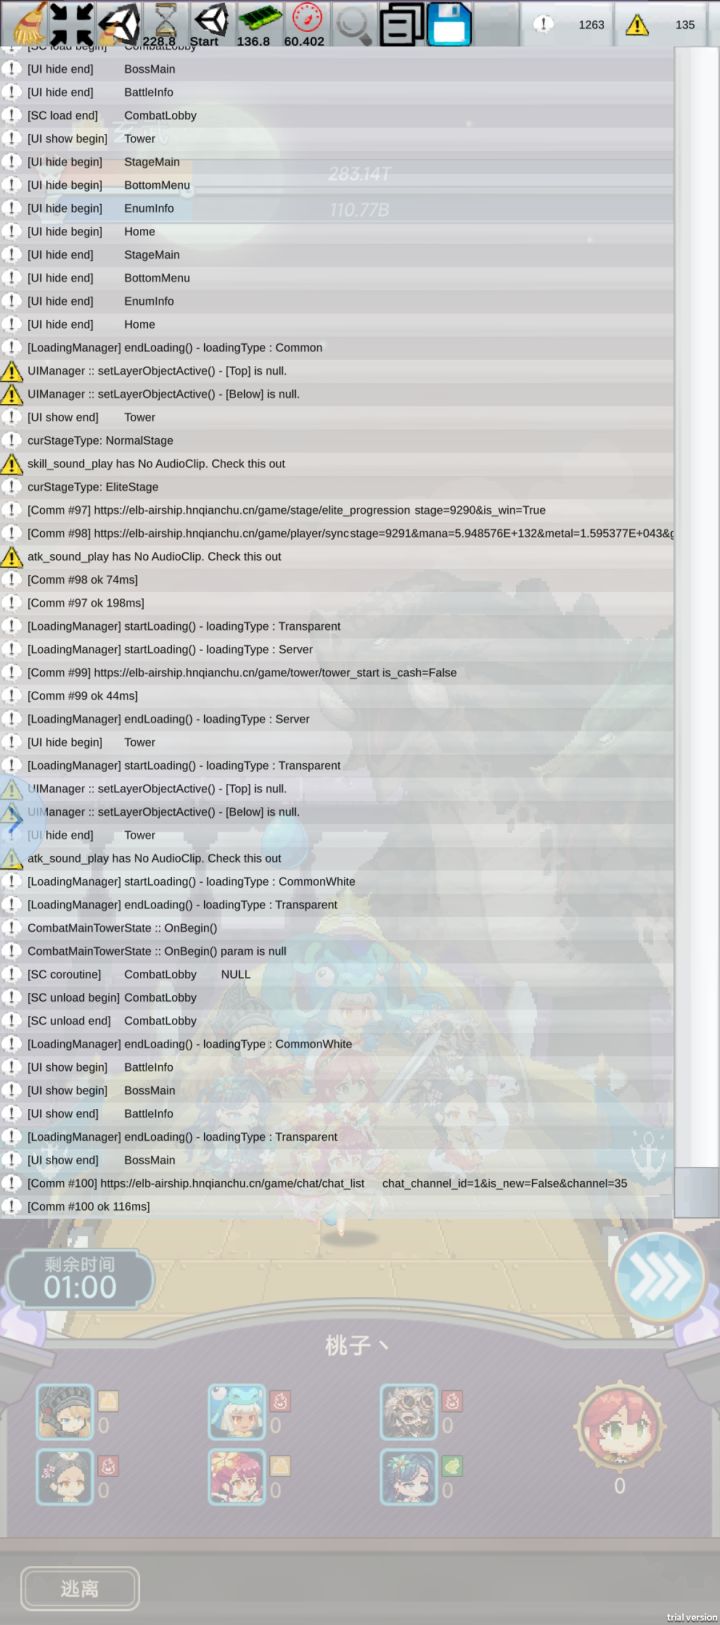Select log '[UI hide end] EnumInfo'

pos(337,301)
